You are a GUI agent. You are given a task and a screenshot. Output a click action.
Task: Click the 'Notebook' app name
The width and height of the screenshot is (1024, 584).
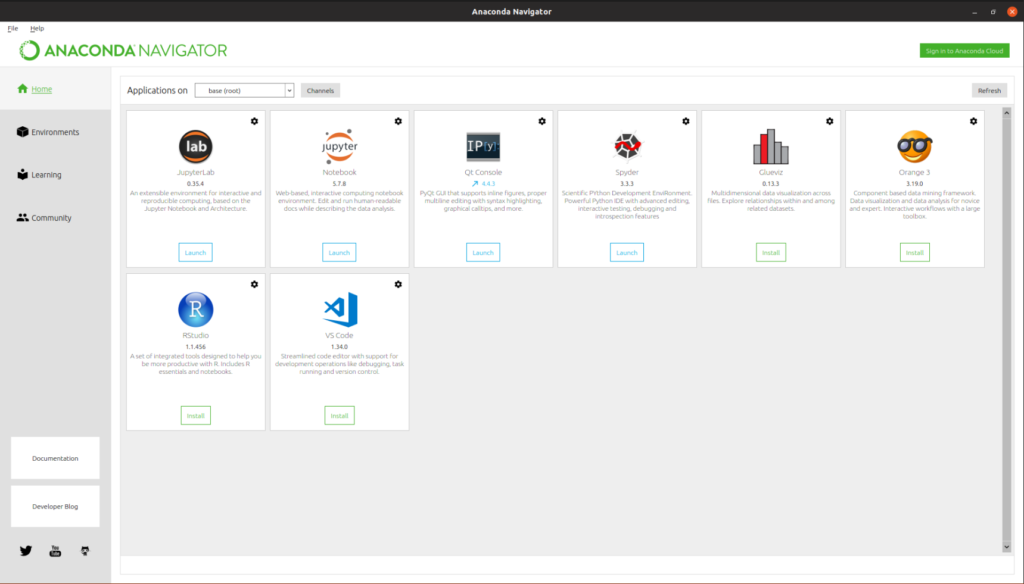tap(340, 172)
